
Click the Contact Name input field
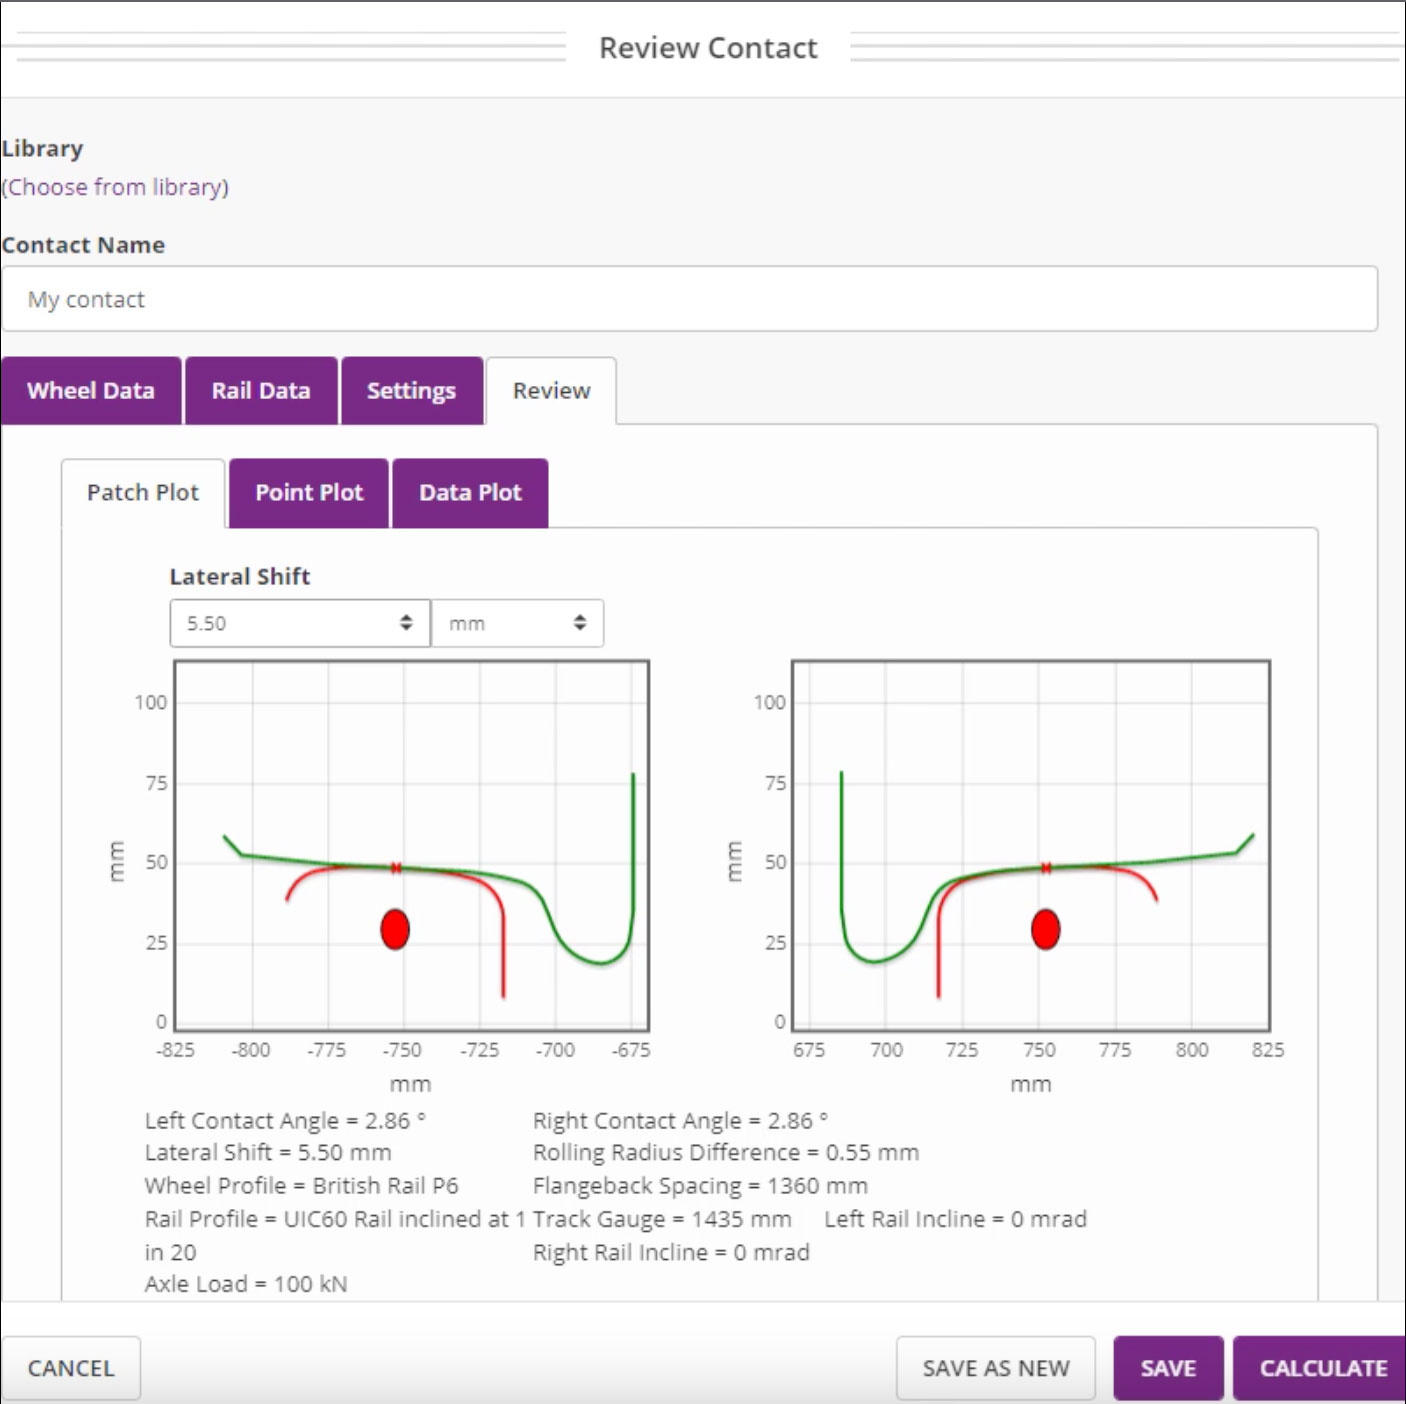click(689, 299)
